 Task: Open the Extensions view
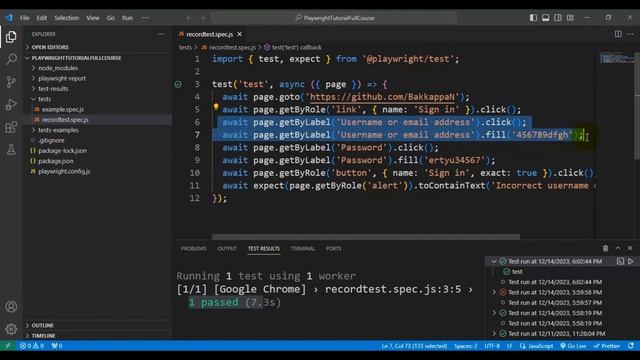[x=11, y=127]
